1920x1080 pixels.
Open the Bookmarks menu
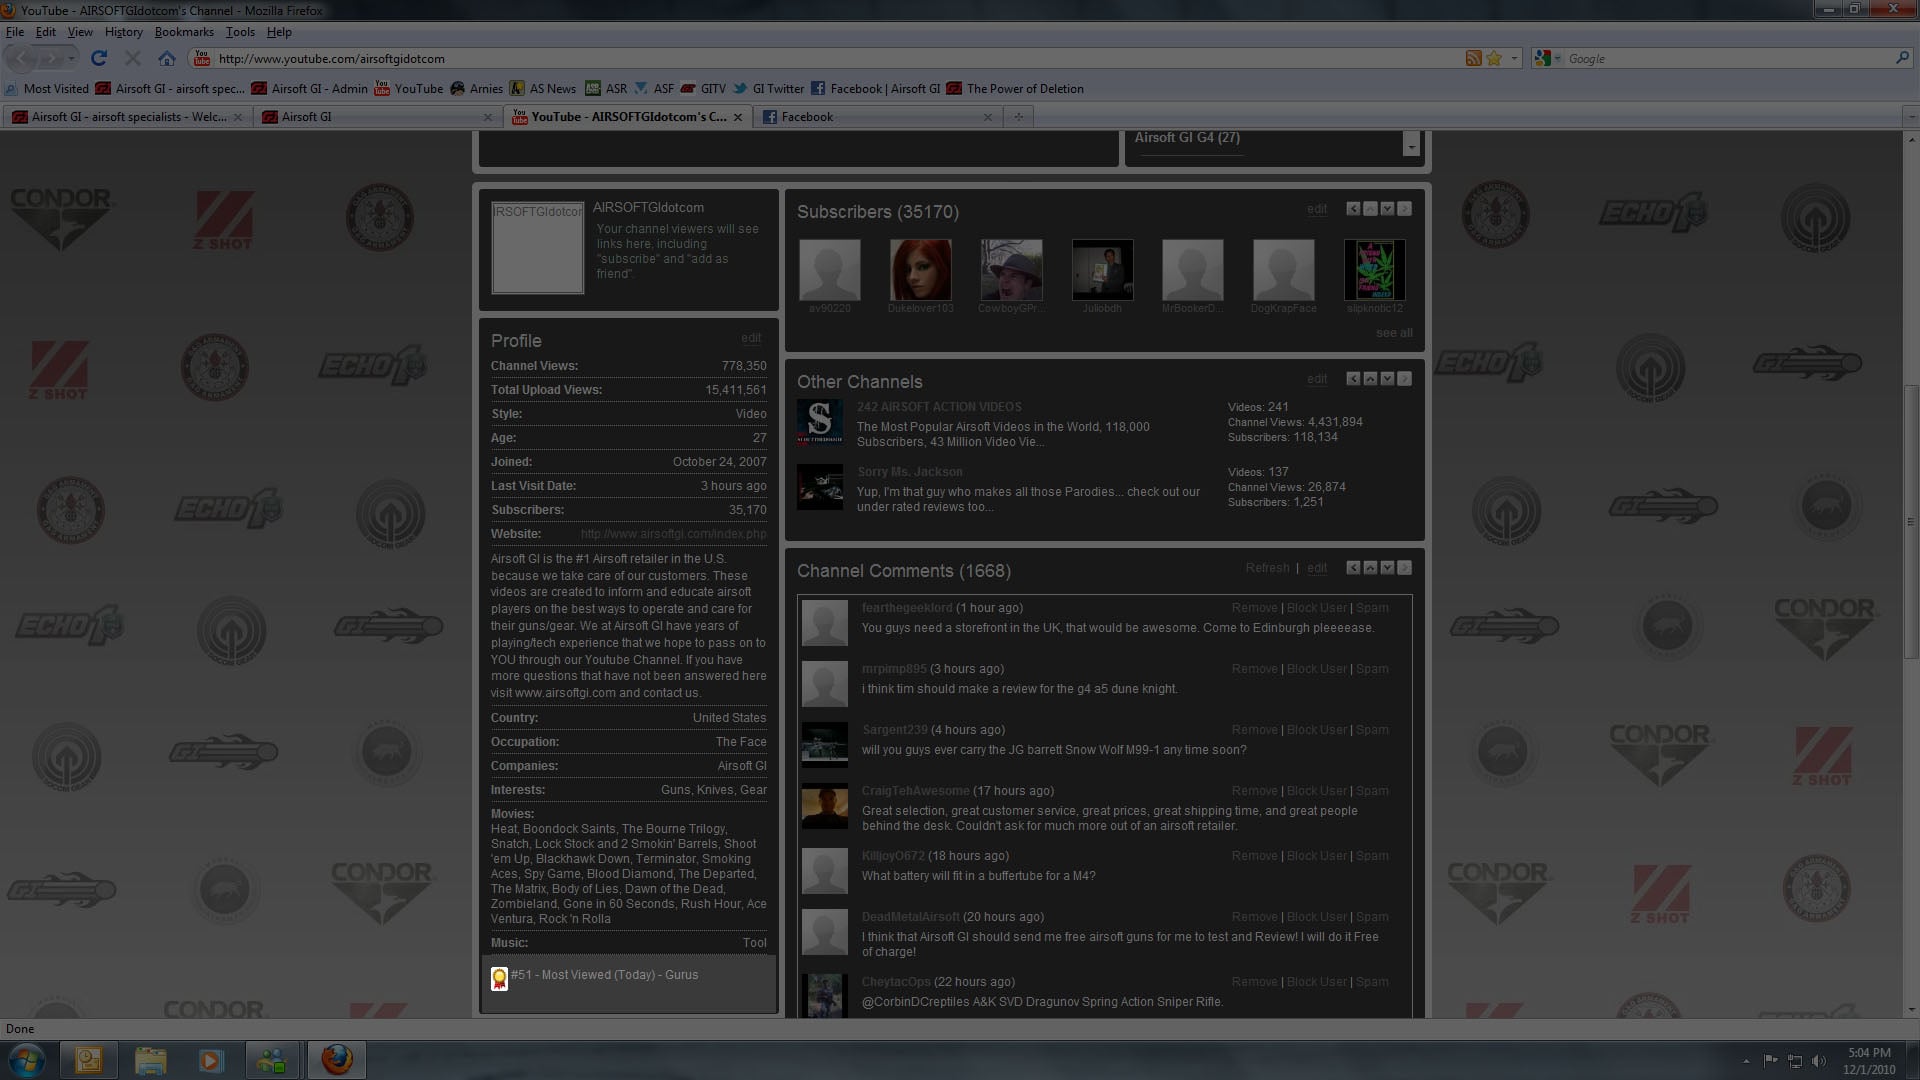[x=184, y=32]
